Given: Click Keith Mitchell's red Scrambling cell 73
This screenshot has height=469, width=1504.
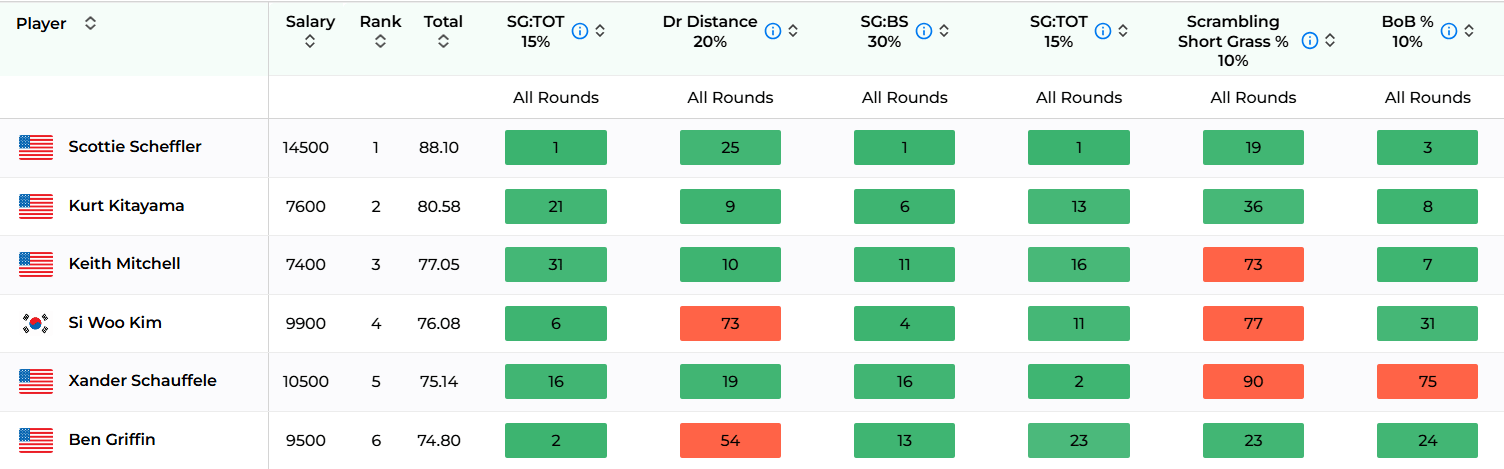Looking at the screenshot, I should (x=1253, y=265).
